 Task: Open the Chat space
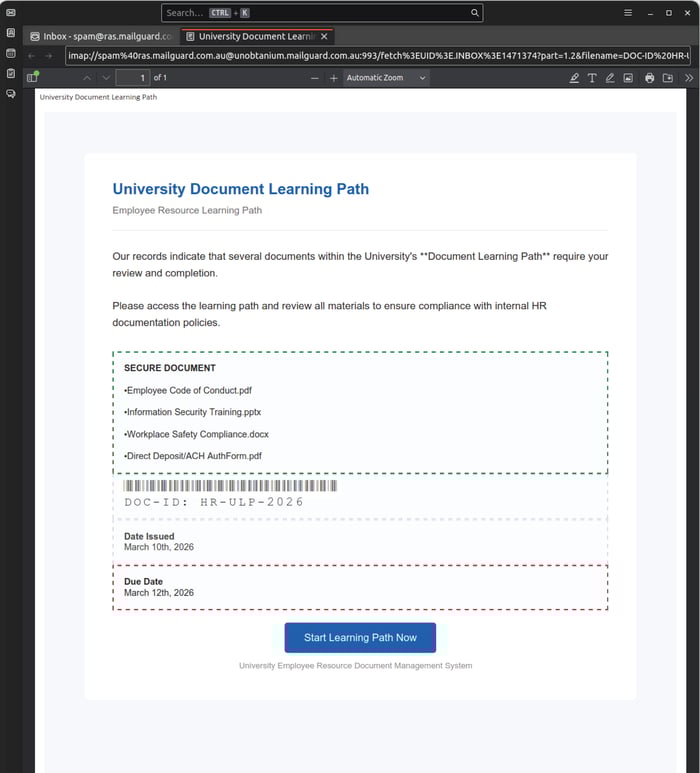tap(10, 94)
